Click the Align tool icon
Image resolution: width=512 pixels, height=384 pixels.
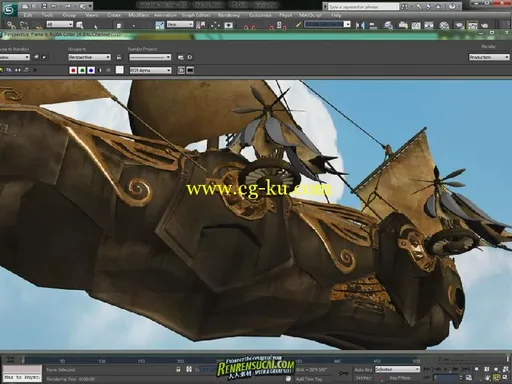point(373,25)
